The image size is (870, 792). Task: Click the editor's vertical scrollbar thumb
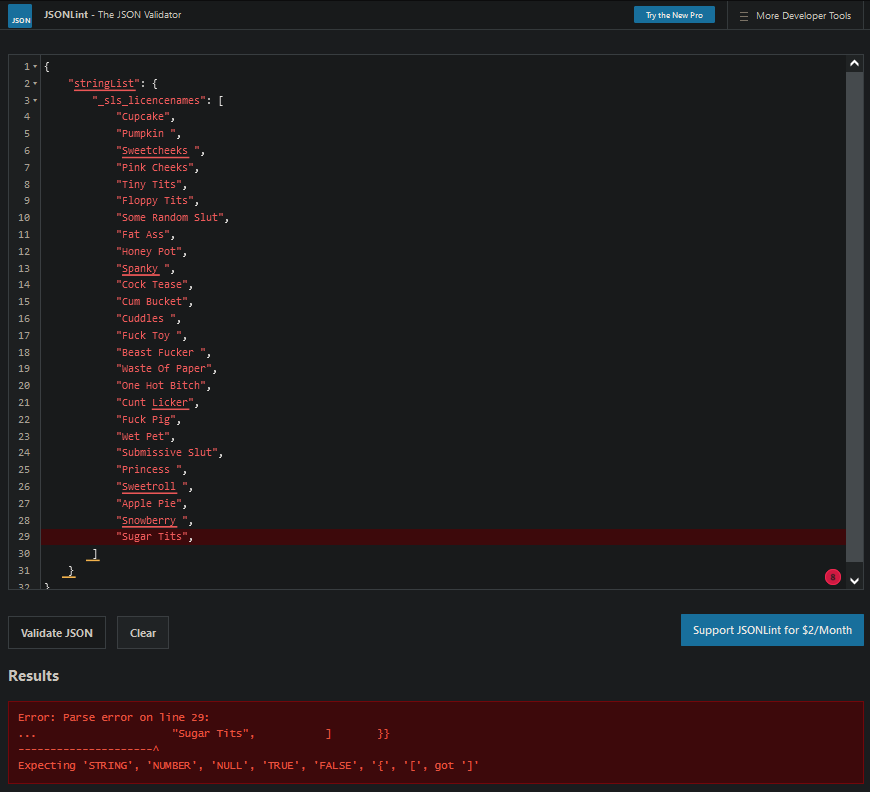[854, 316]
